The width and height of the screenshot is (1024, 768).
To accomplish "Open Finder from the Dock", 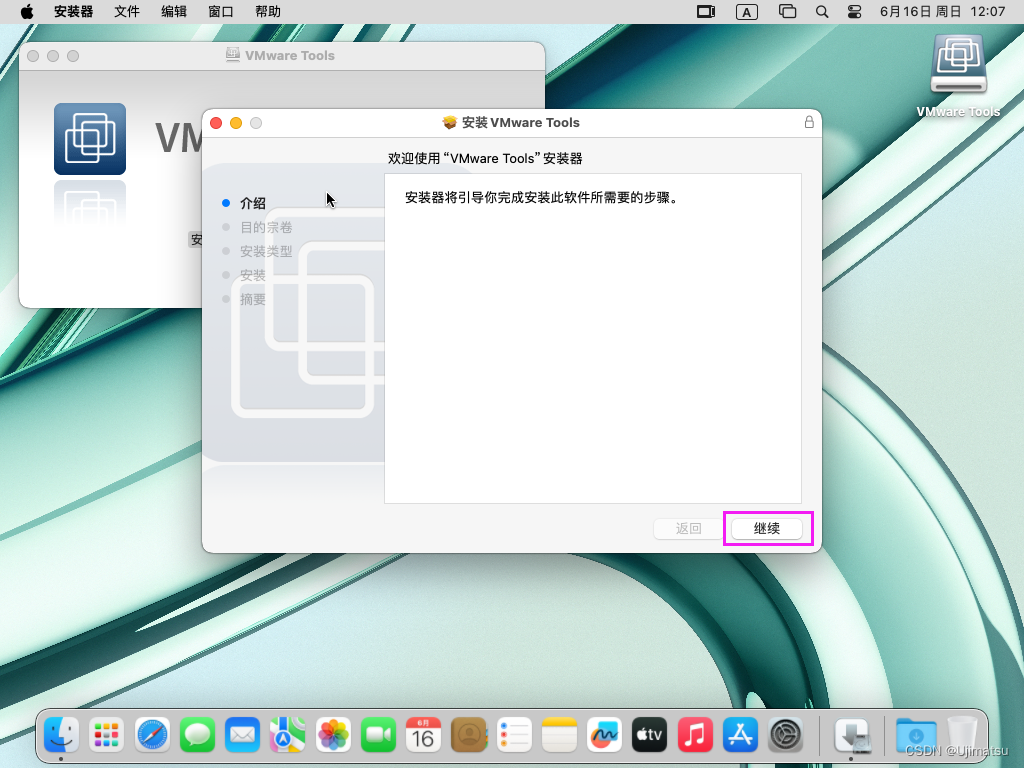I will (x=61, y=735).
